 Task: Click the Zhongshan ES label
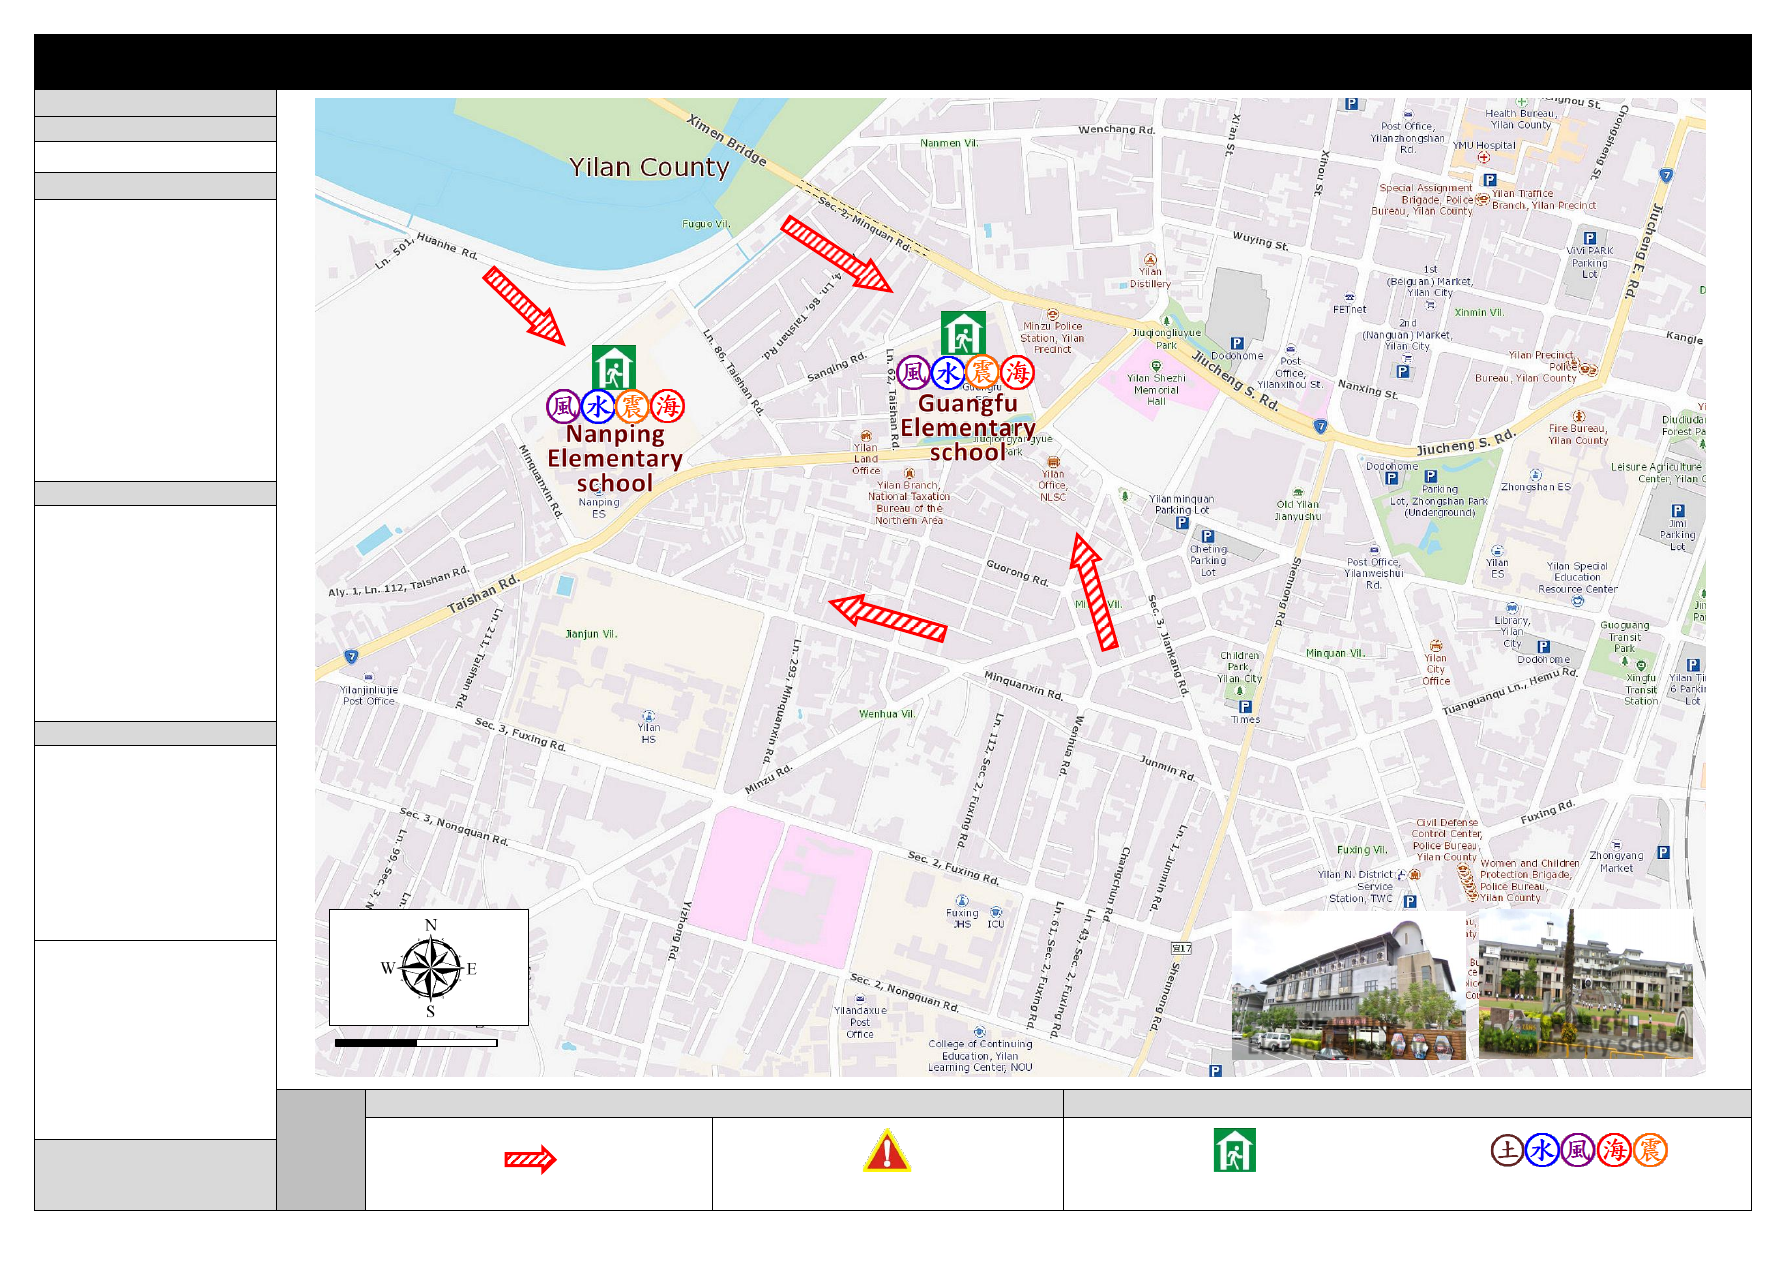point(1535,487)
